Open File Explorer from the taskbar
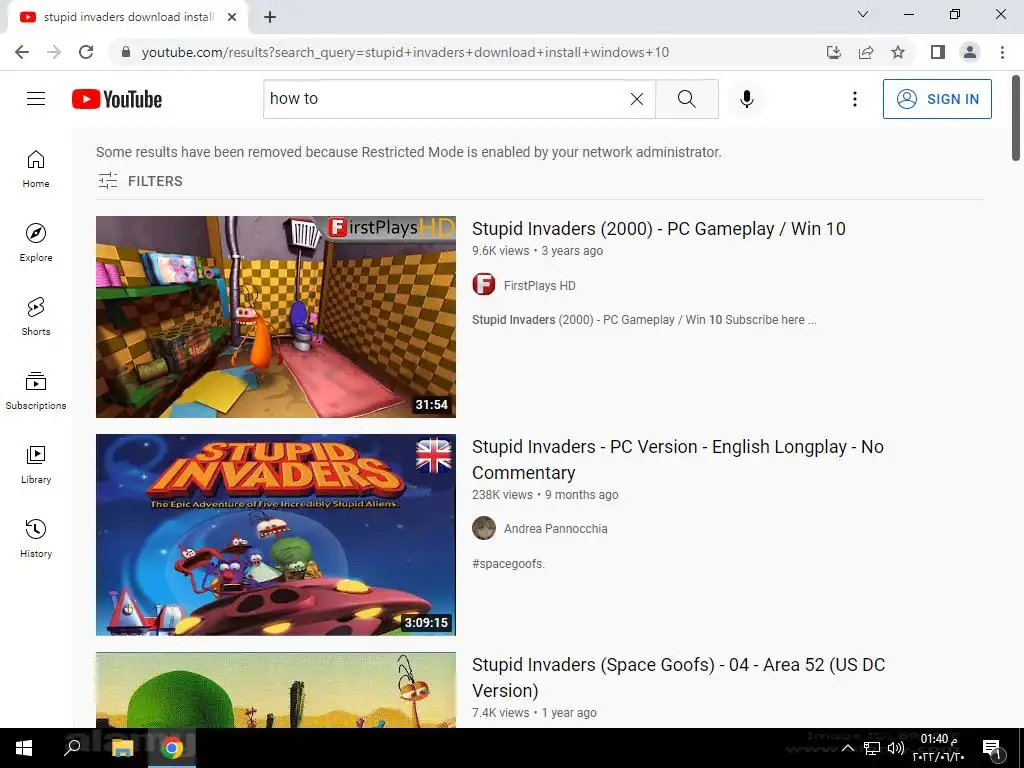The height and width of the screenshot is (768, 1024). [122, 748]
